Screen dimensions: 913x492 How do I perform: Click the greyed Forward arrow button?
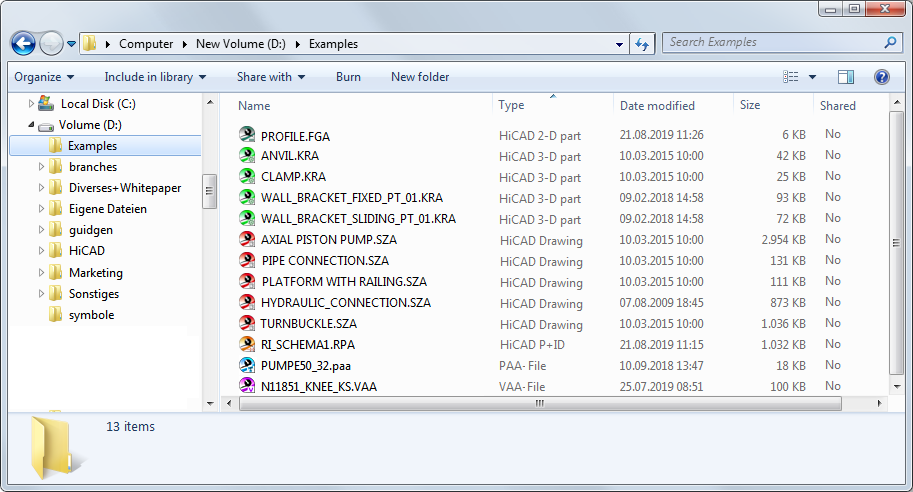coord(51,44)
